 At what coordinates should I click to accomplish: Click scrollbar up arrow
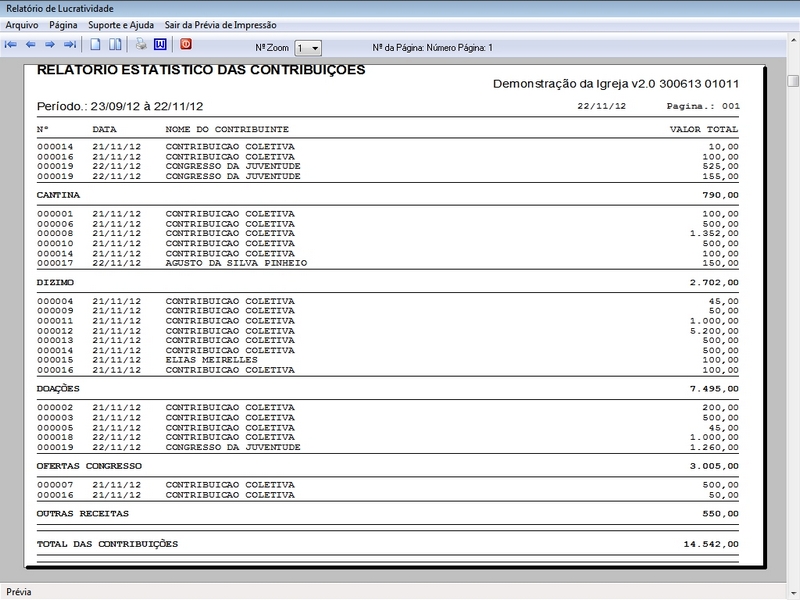[x=793, y=40]
